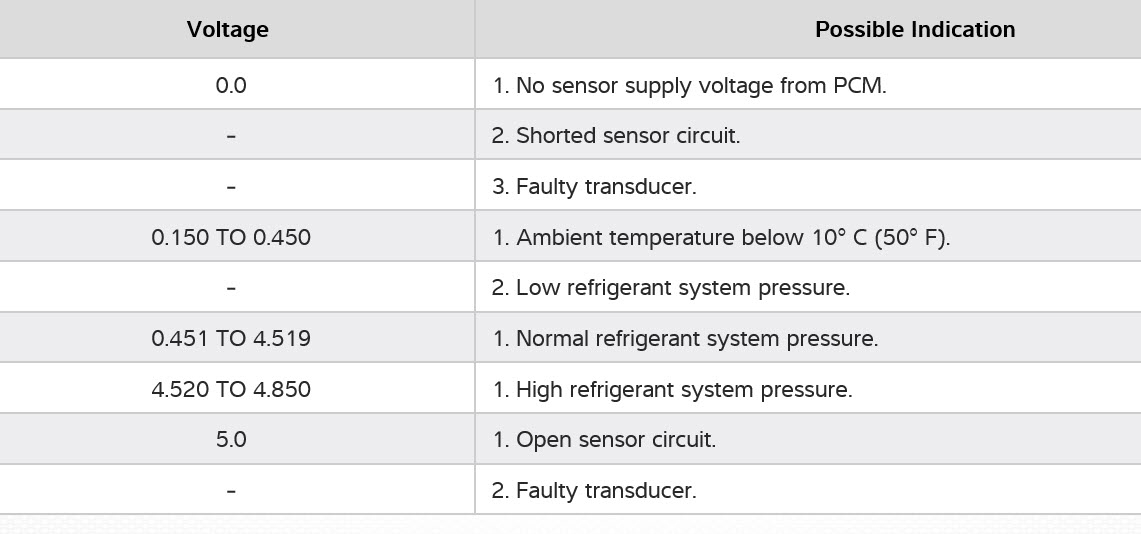The image size is (1141, 534).
Task: Select dash cell beside '2. Faulty transducer'
Action: tap(231, 491)
